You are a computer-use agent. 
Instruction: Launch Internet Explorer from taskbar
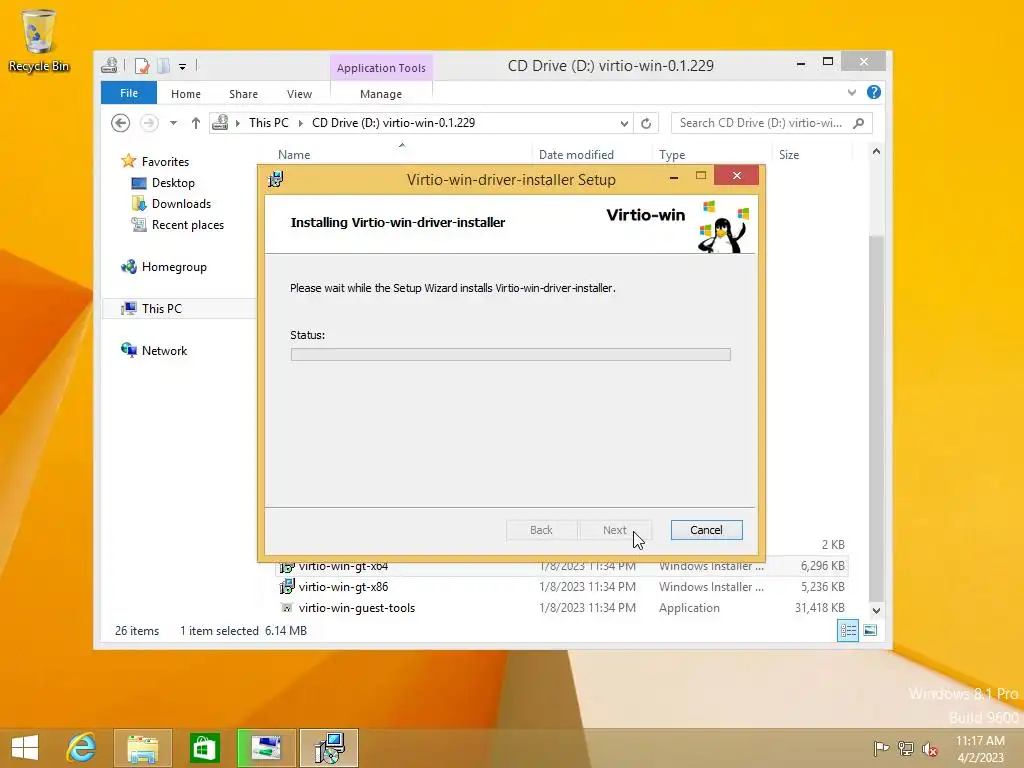click(82, 748)
